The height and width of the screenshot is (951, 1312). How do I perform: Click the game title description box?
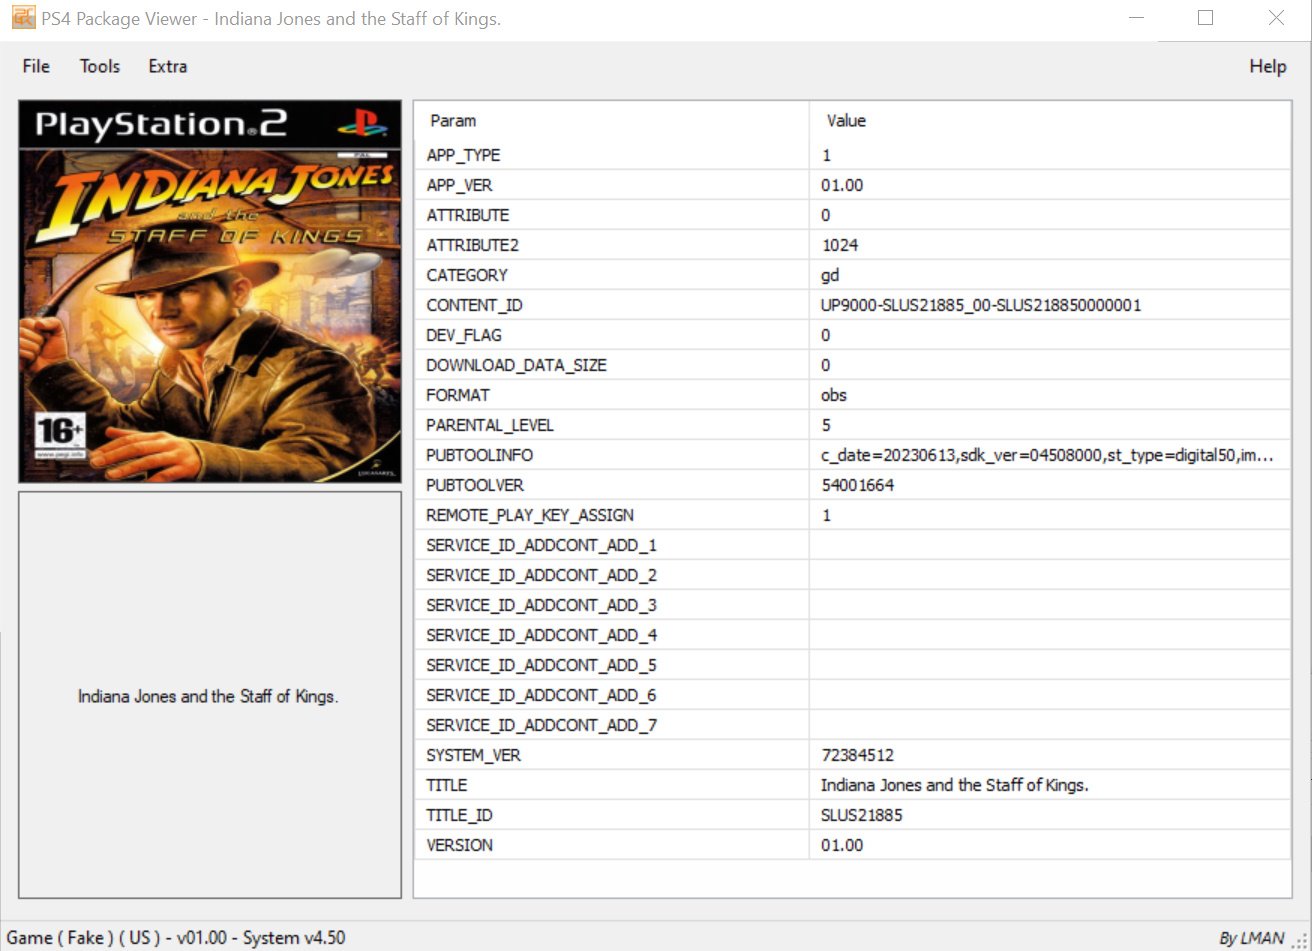[x=210, y=695]
